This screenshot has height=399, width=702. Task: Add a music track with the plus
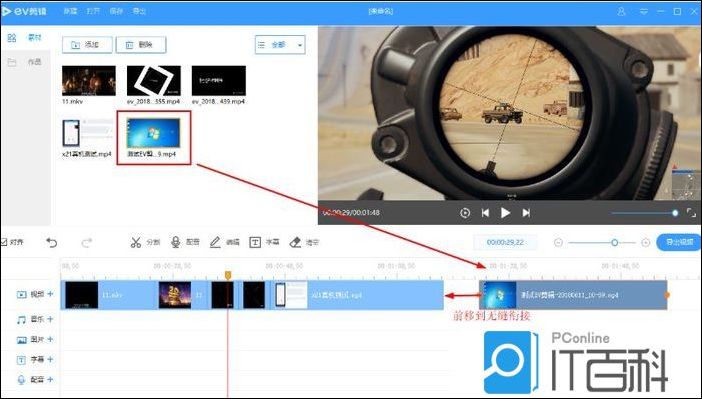click(50, 319)
